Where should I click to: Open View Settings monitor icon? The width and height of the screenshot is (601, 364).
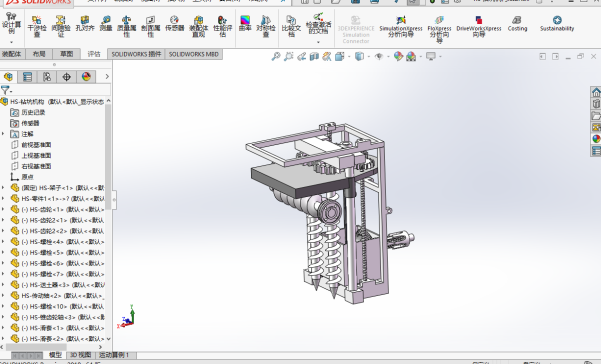431,57
